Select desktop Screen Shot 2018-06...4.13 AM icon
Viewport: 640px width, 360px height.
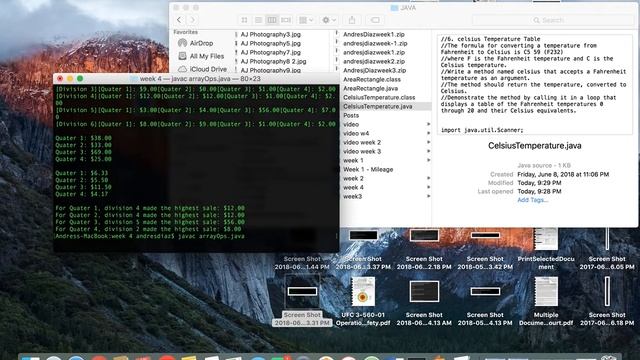(424, 291)
